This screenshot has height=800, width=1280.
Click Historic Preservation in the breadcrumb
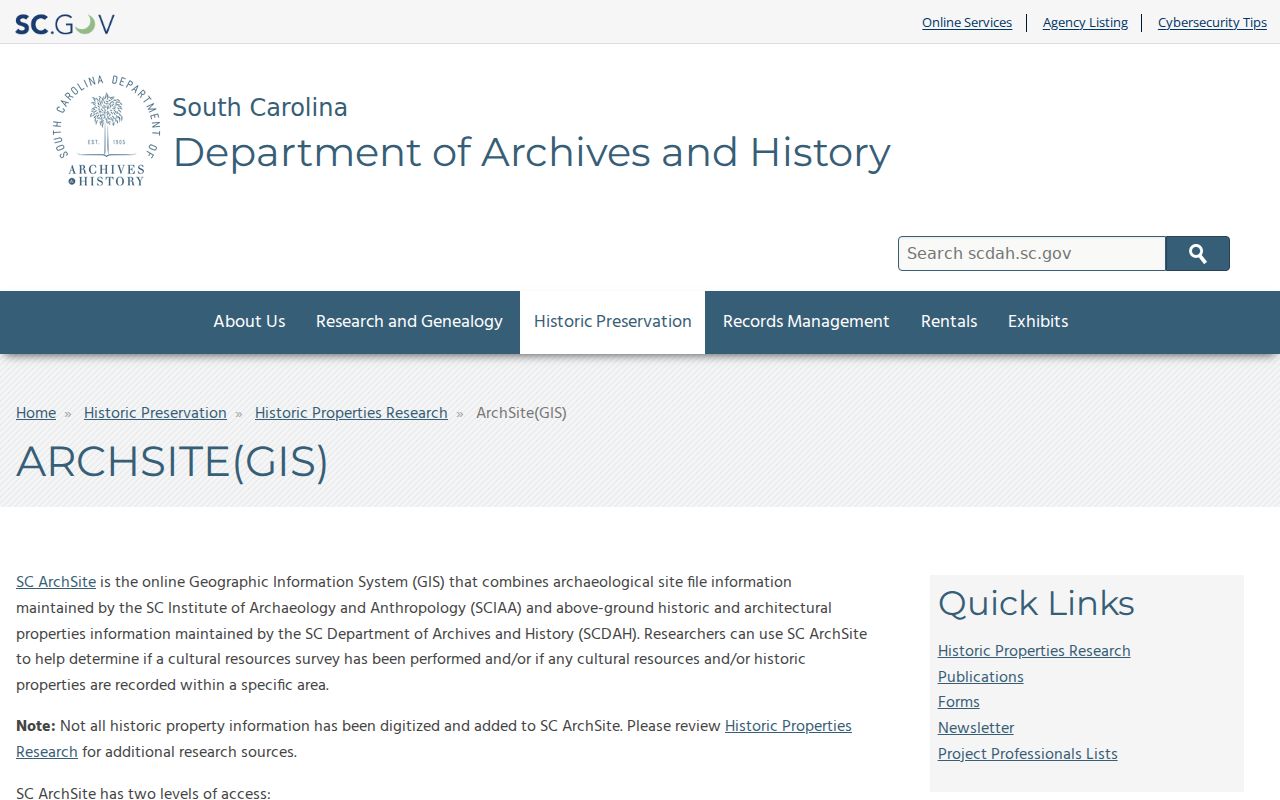[155, 413]
